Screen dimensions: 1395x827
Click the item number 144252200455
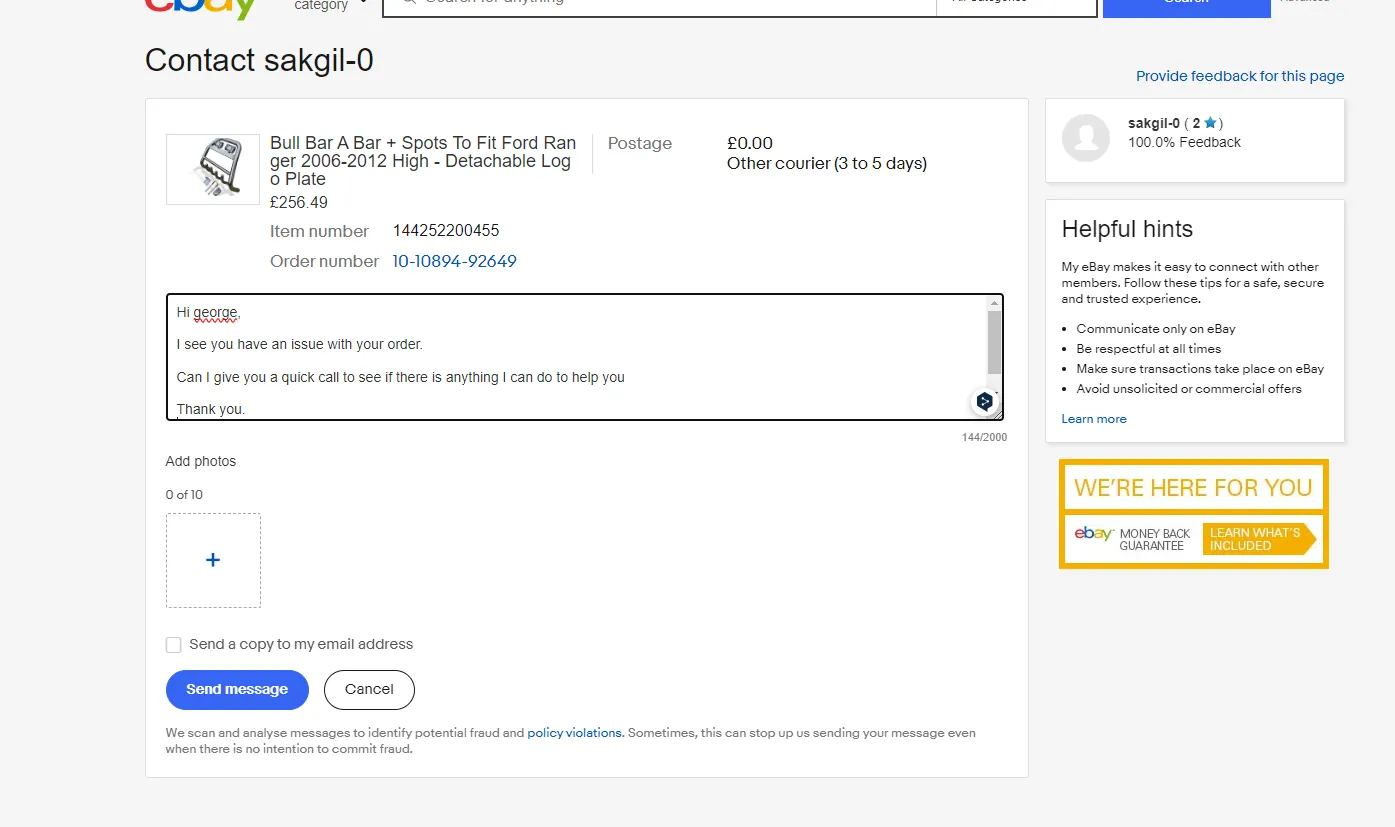point(446,231)
